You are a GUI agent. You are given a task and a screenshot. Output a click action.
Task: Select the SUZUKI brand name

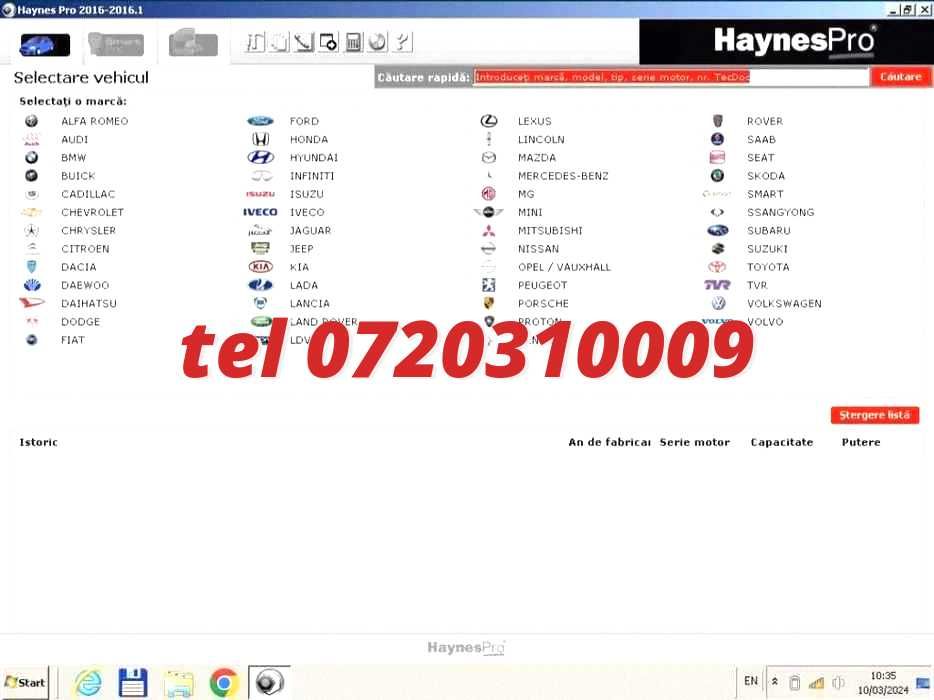767,249
